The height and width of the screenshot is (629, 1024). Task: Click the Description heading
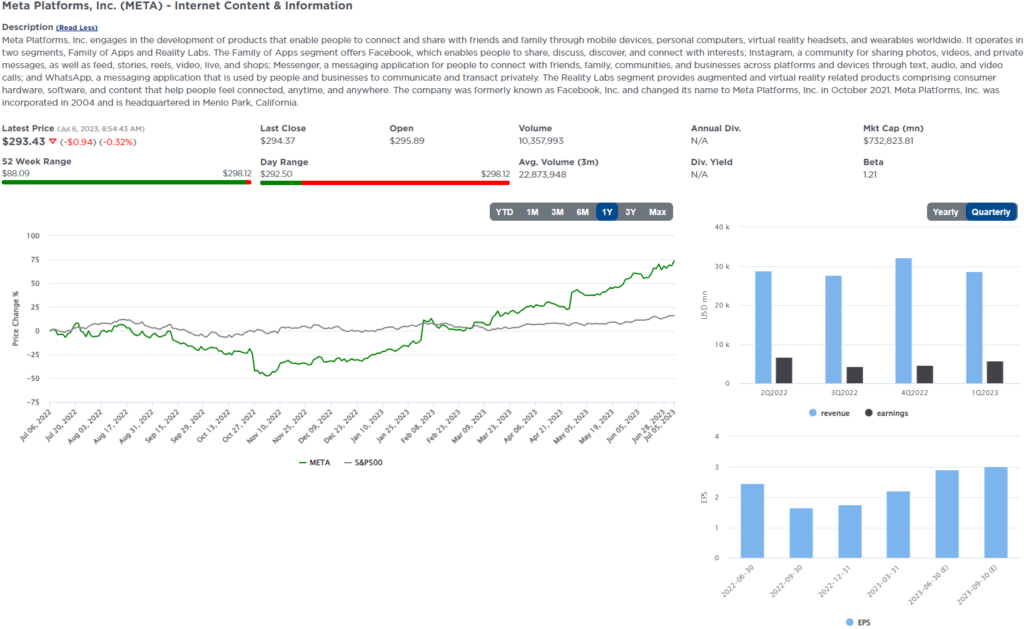pyautogui.click(x=27, y=27)
